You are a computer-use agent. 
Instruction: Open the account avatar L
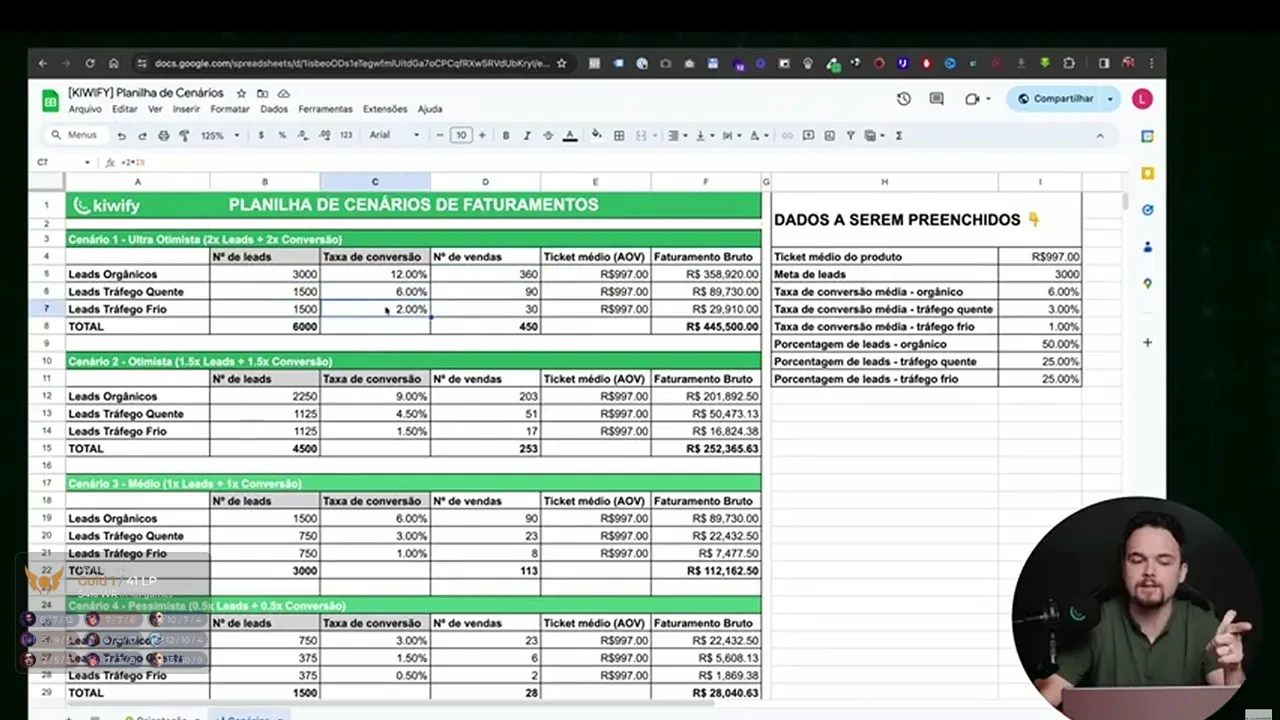click(x=1142, y=99)
